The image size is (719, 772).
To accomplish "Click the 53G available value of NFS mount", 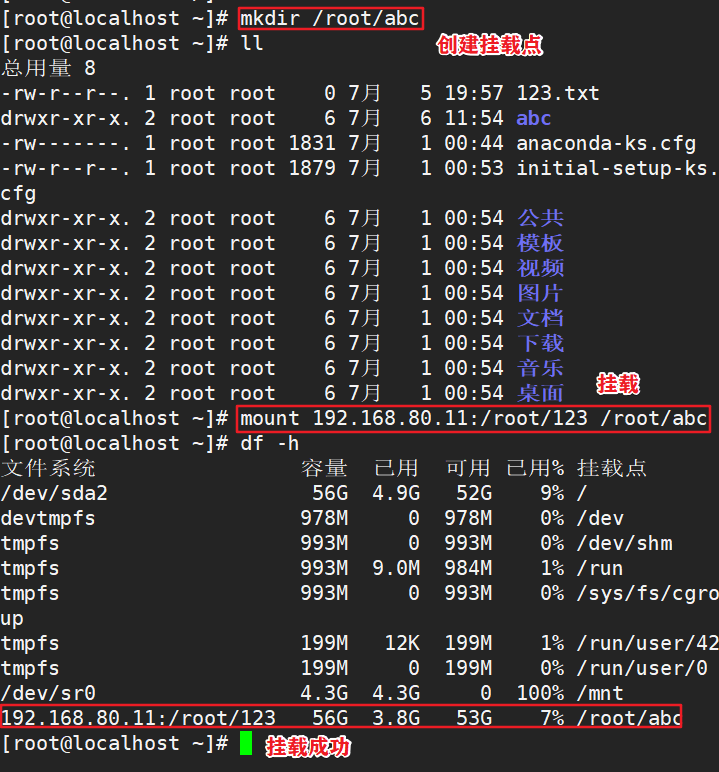I will 474,718.
